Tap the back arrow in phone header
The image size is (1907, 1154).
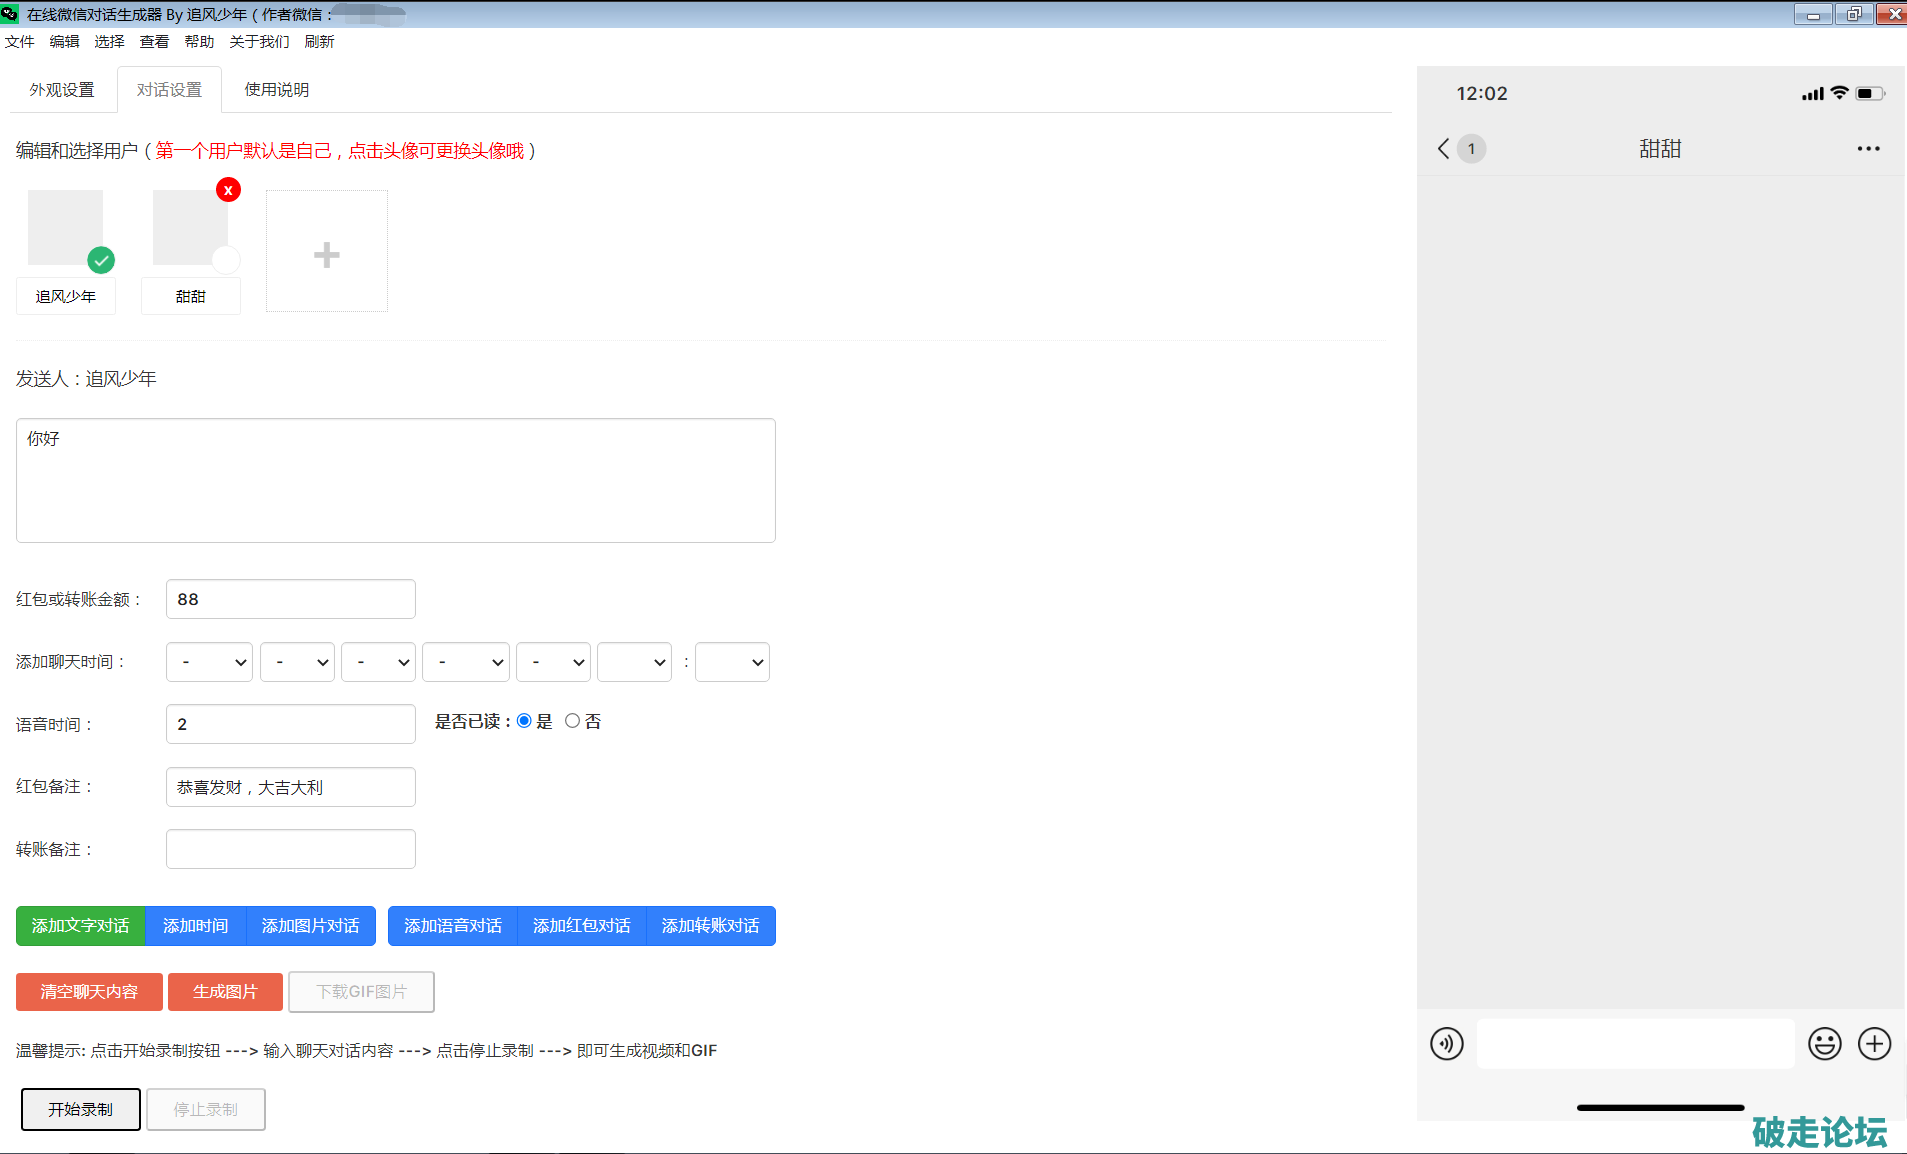[1443, 149]
